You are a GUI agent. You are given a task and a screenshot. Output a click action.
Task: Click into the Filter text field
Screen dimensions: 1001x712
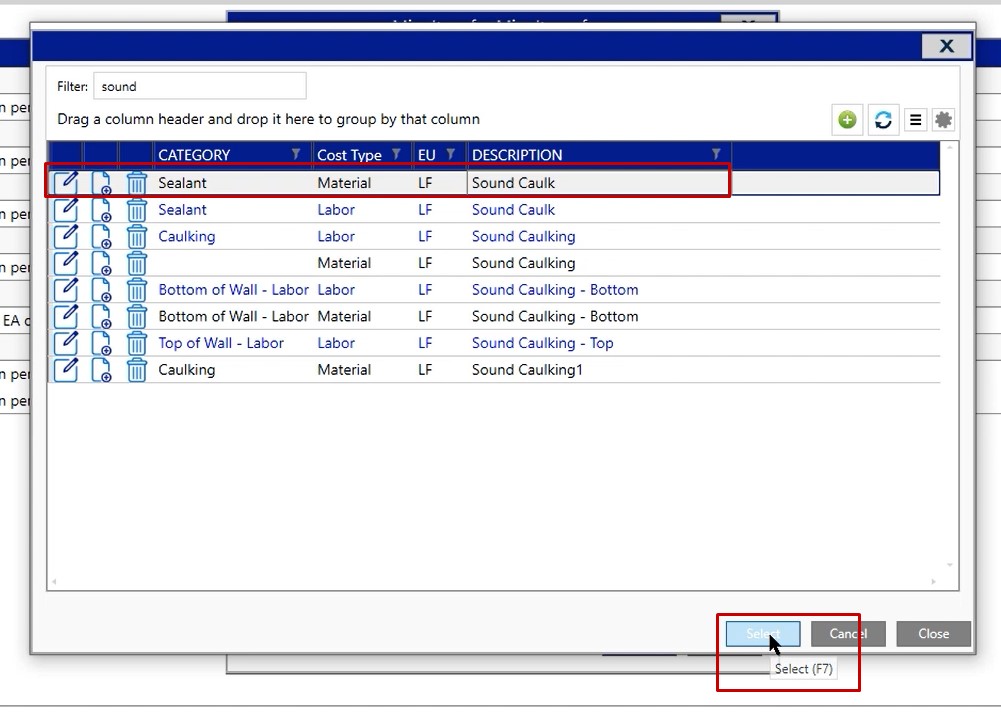[x=199, y=87]
